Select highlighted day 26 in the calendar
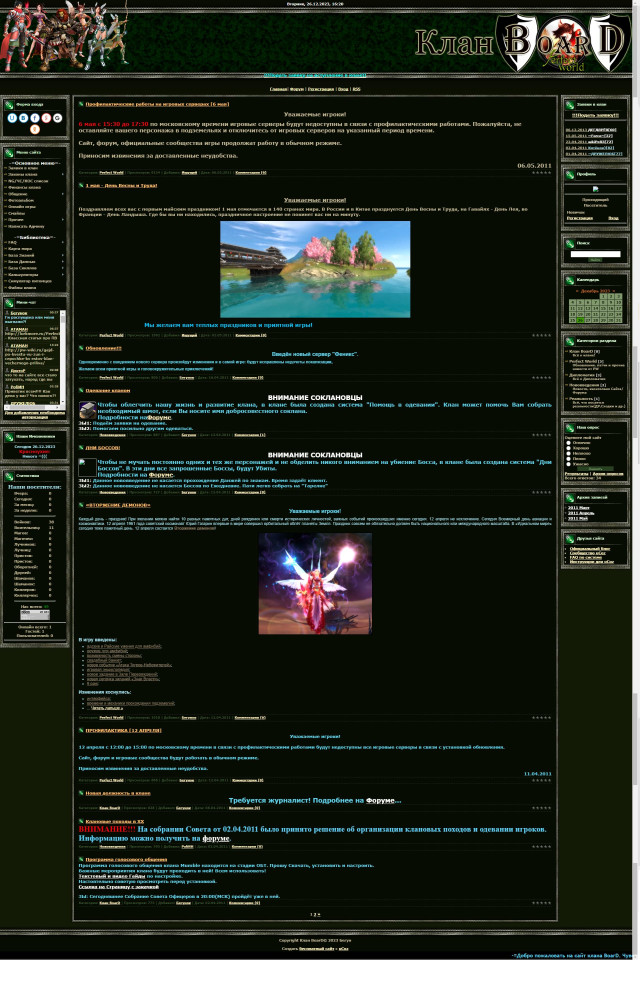 (x=580, y=320)
